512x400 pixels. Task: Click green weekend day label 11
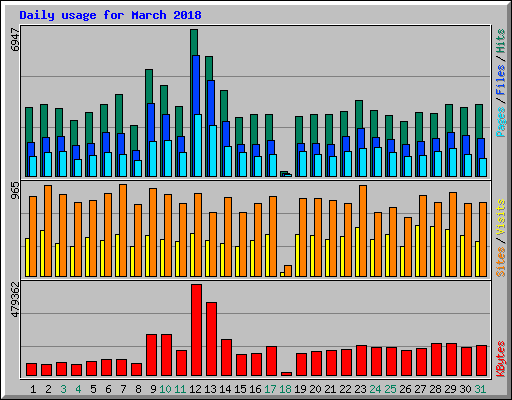[180, 389]
